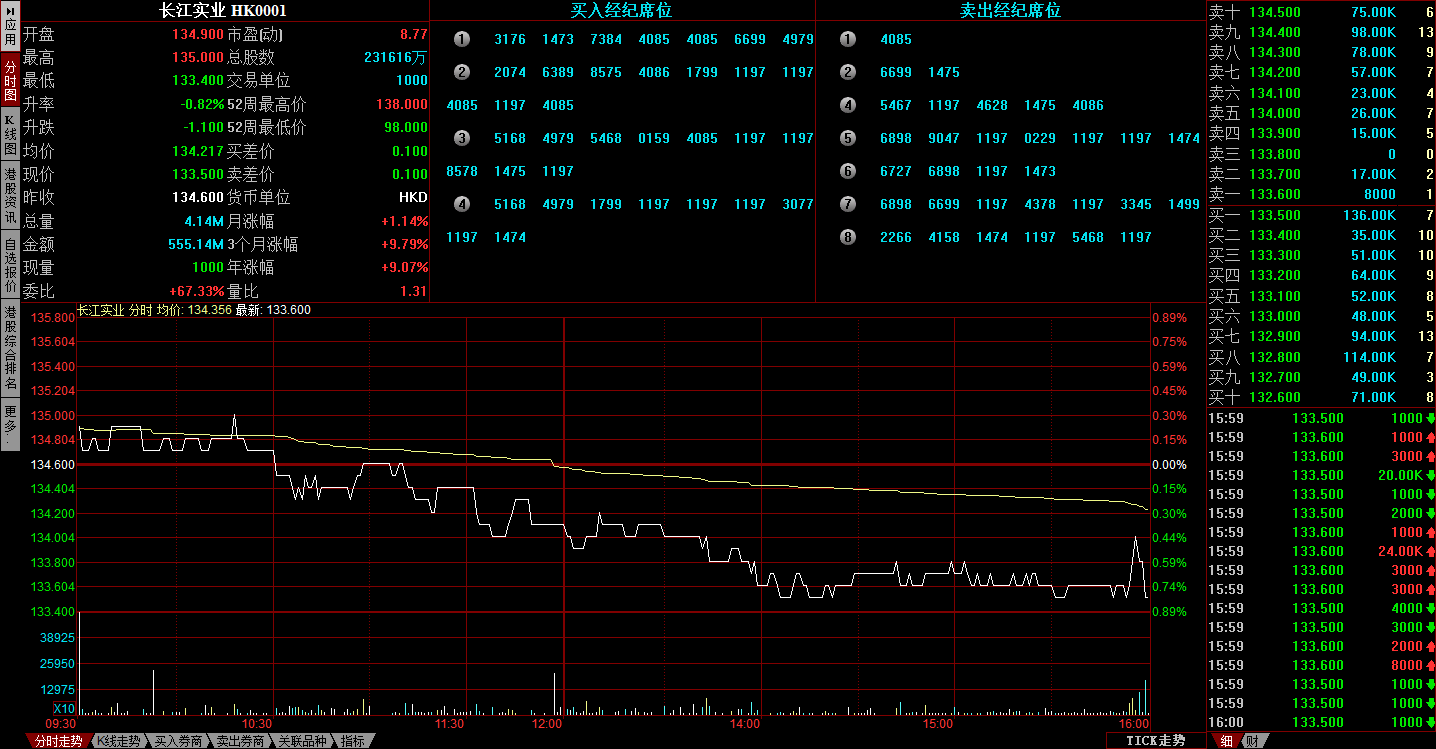
Task: Select the 指标 bottom tab
Action: [353, 741]
